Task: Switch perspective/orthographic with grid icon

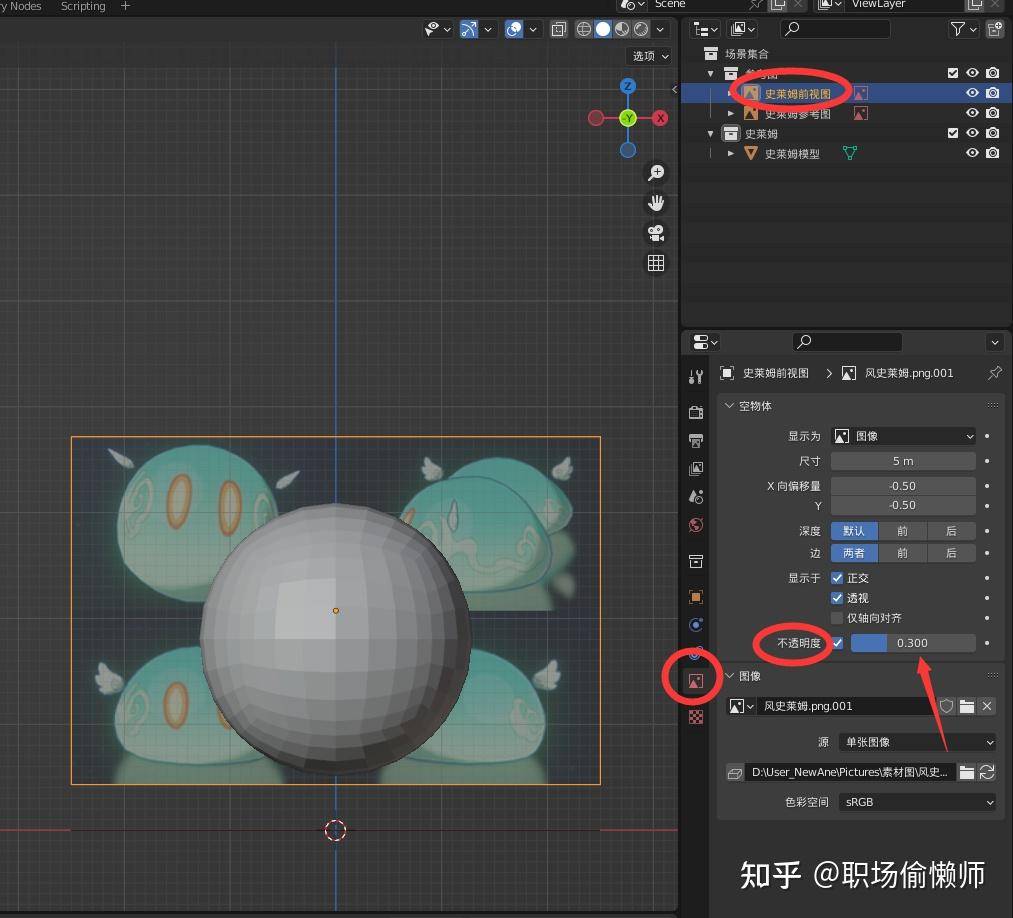Action: point(656,263)
